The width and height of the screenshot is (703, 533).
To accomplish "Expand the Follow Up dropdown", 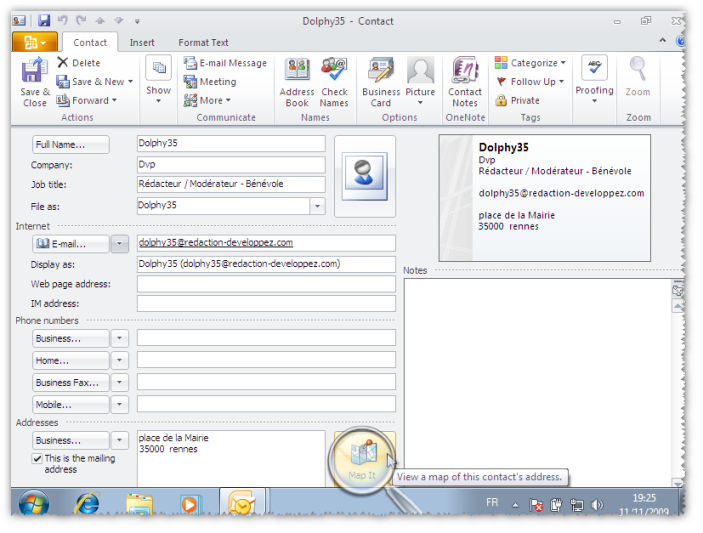I will 531,82.
